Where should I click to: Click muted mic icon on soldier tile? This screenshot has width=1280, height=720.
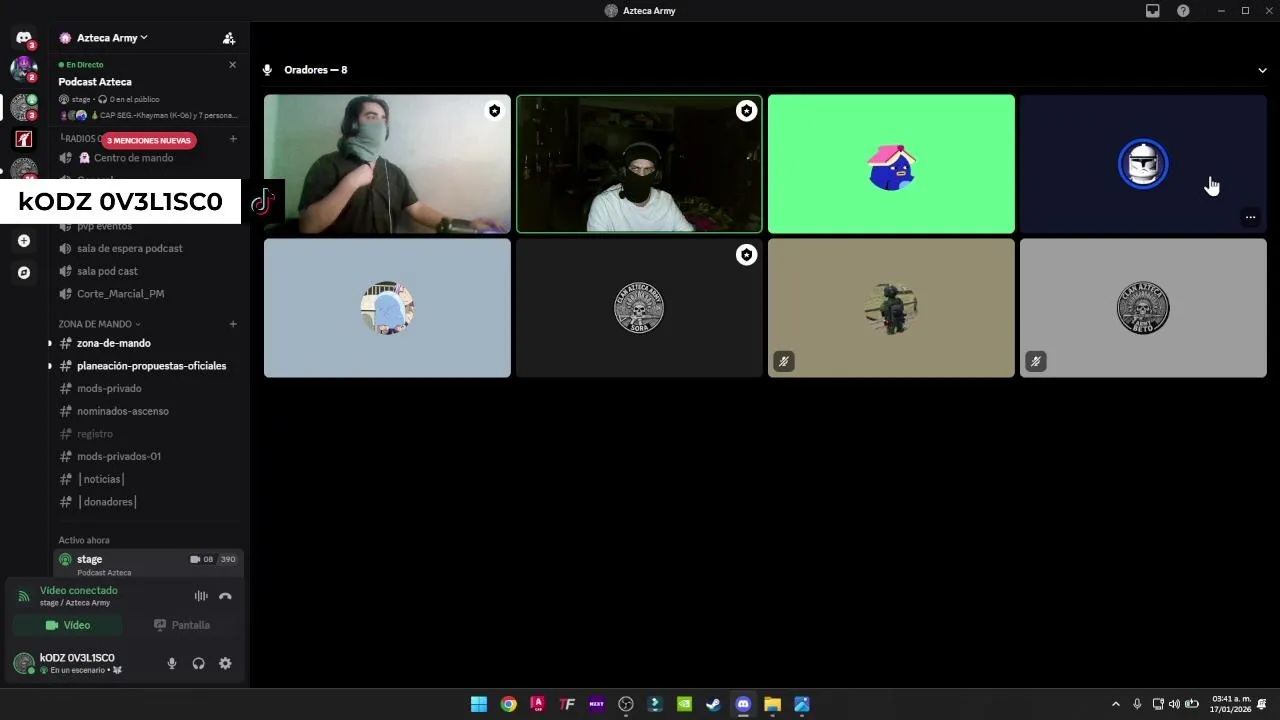(784, 361)
